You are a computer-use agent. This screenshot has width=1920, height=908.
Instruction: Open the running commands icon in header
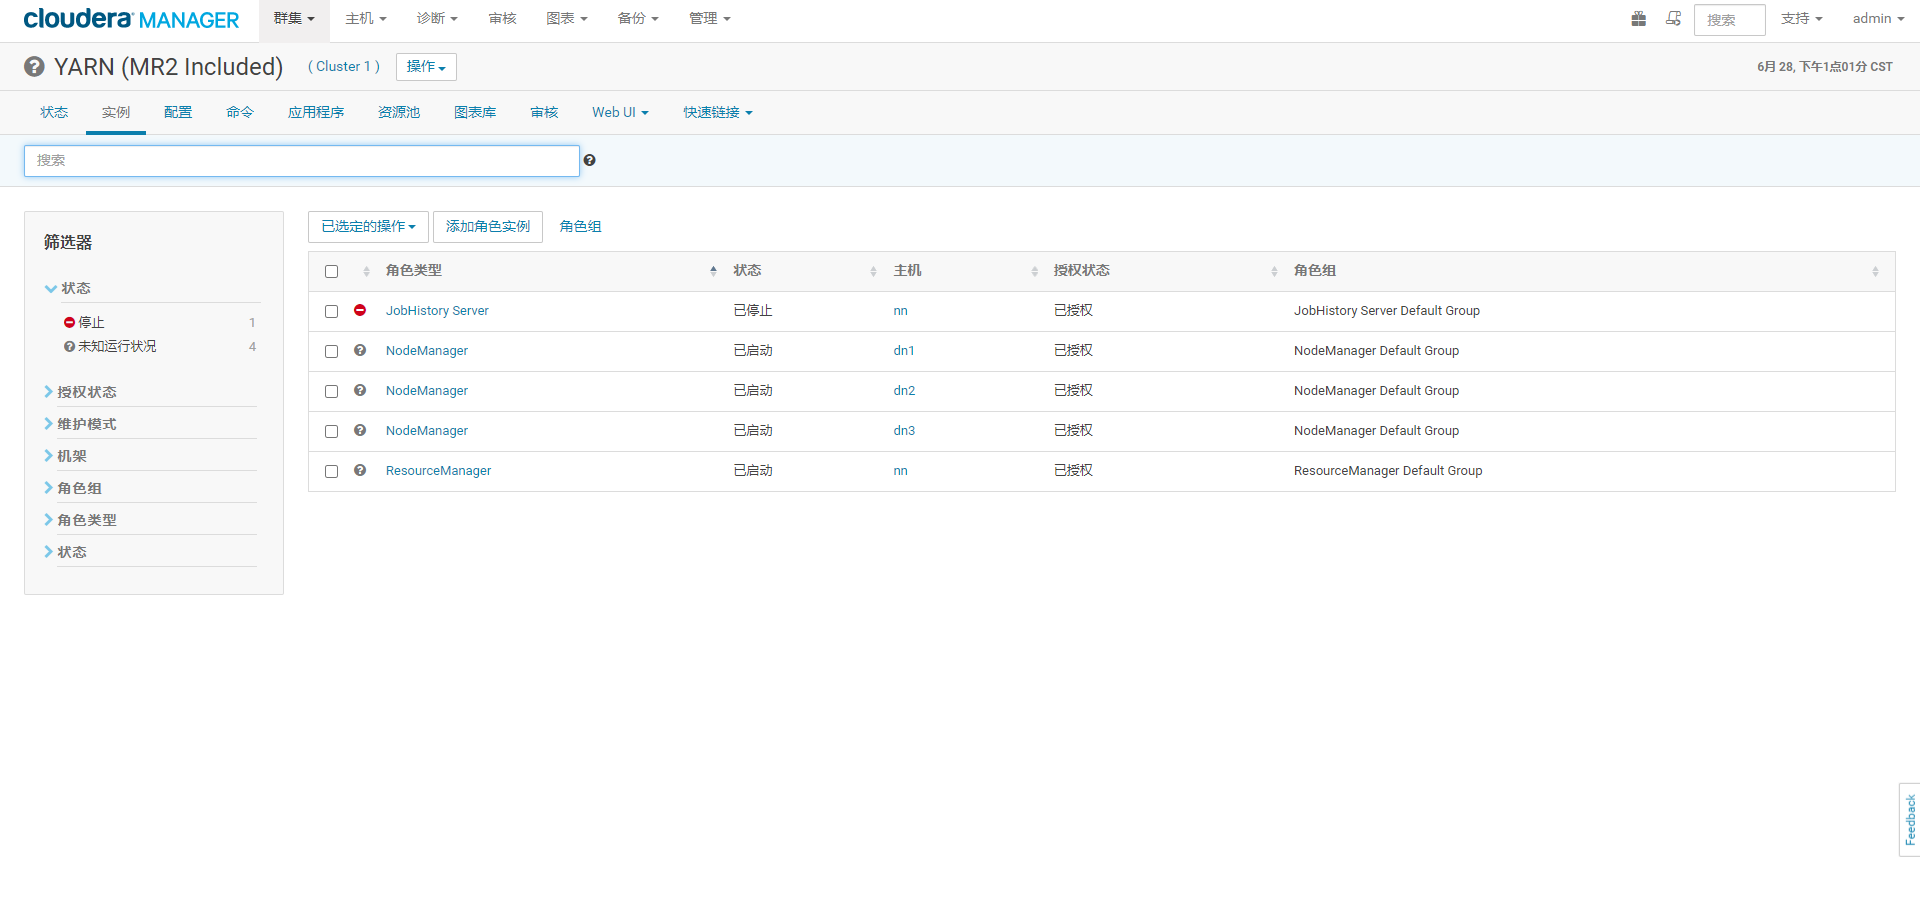click(1673, 18)
